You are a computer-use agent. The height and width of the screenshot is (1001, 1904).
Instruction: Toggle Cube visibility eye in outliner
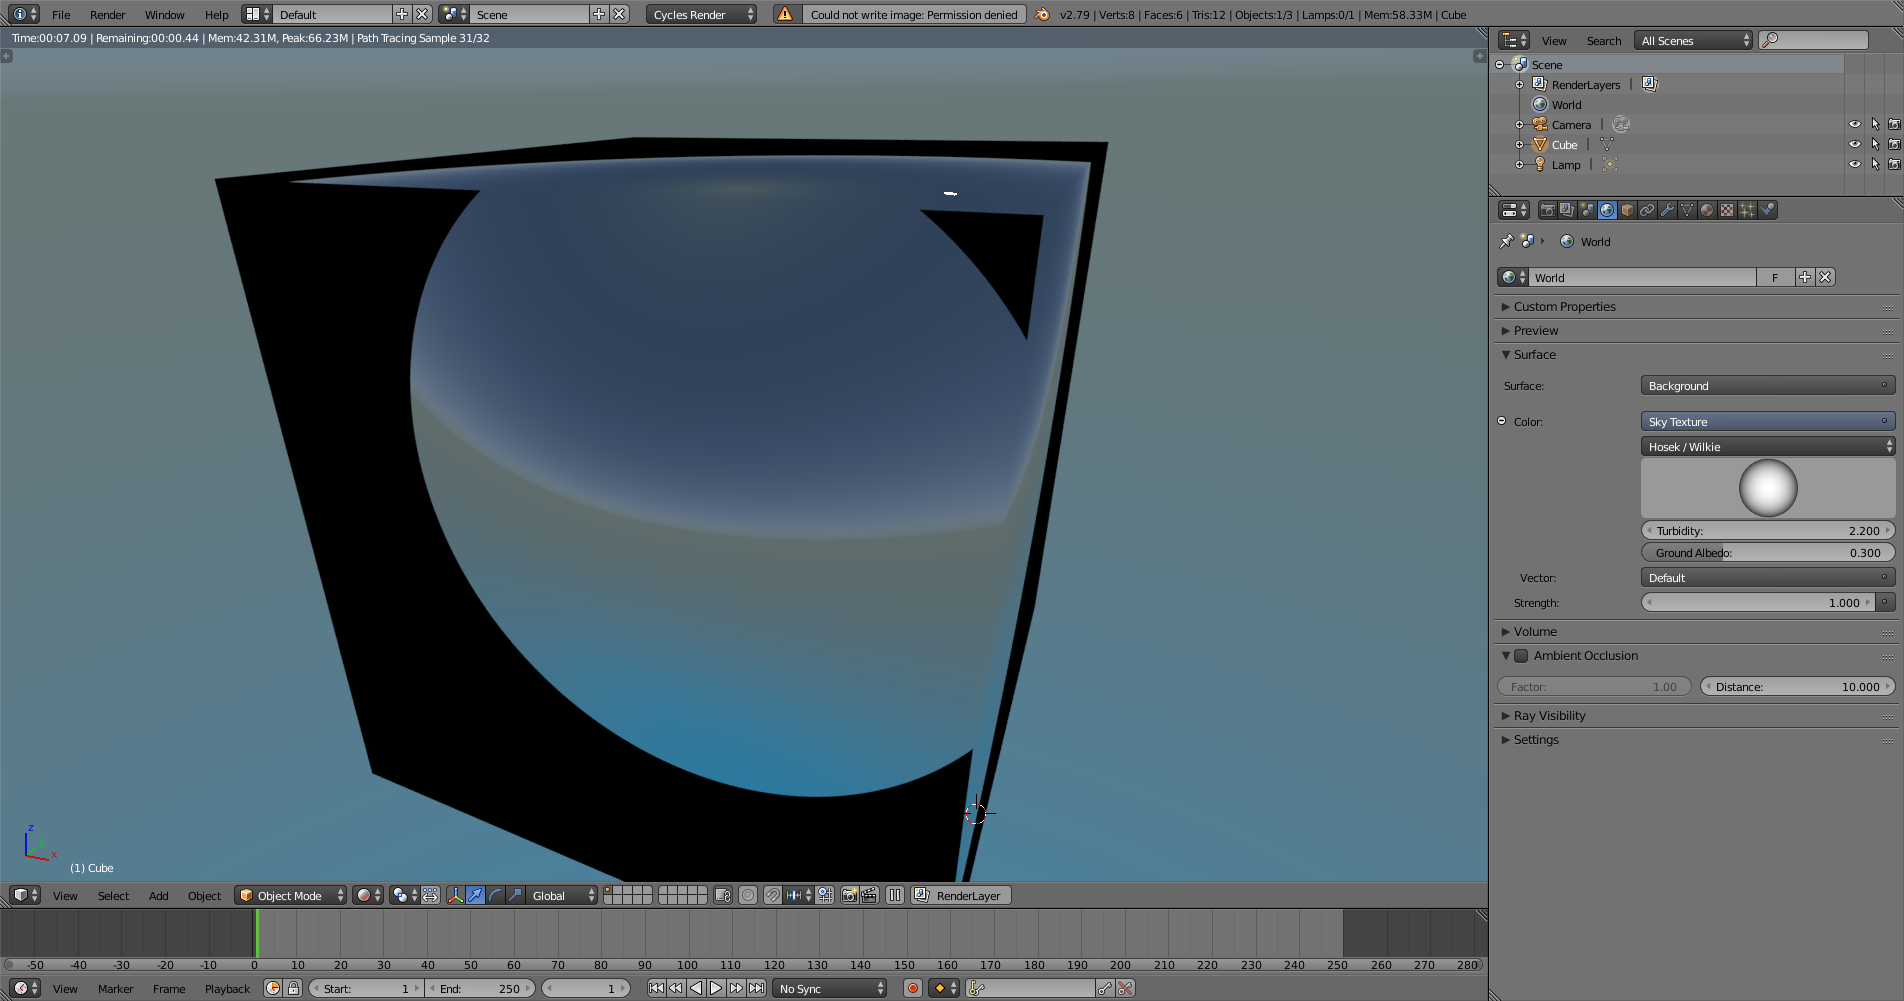1855,145
